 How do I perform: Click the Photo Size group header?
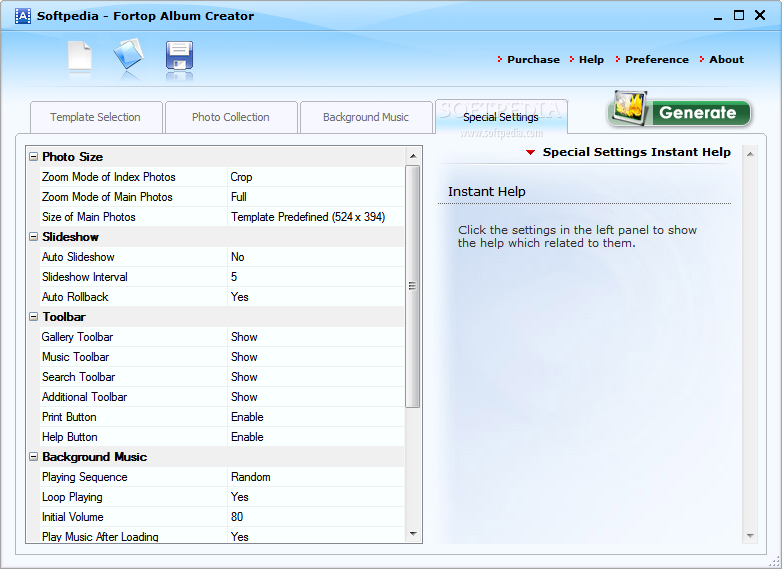point(216,157)
